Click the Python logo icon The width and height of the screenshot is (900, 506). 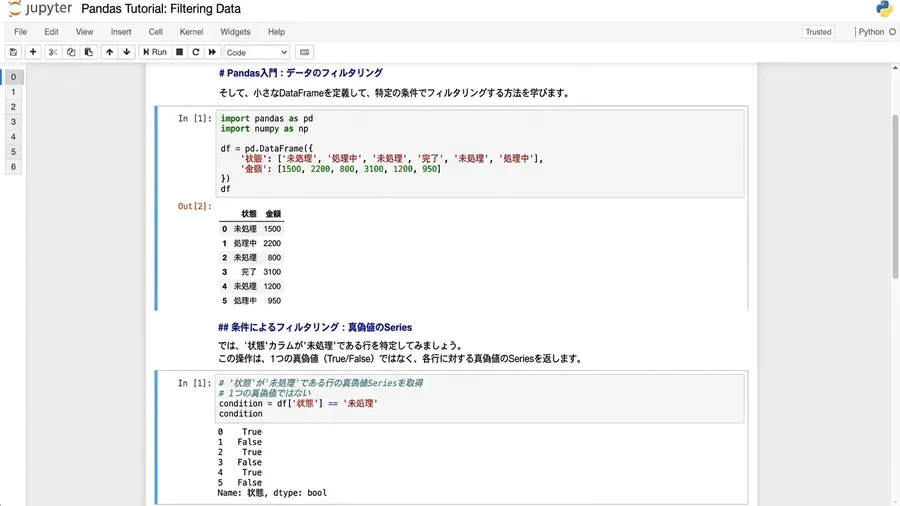click(885, 9)
